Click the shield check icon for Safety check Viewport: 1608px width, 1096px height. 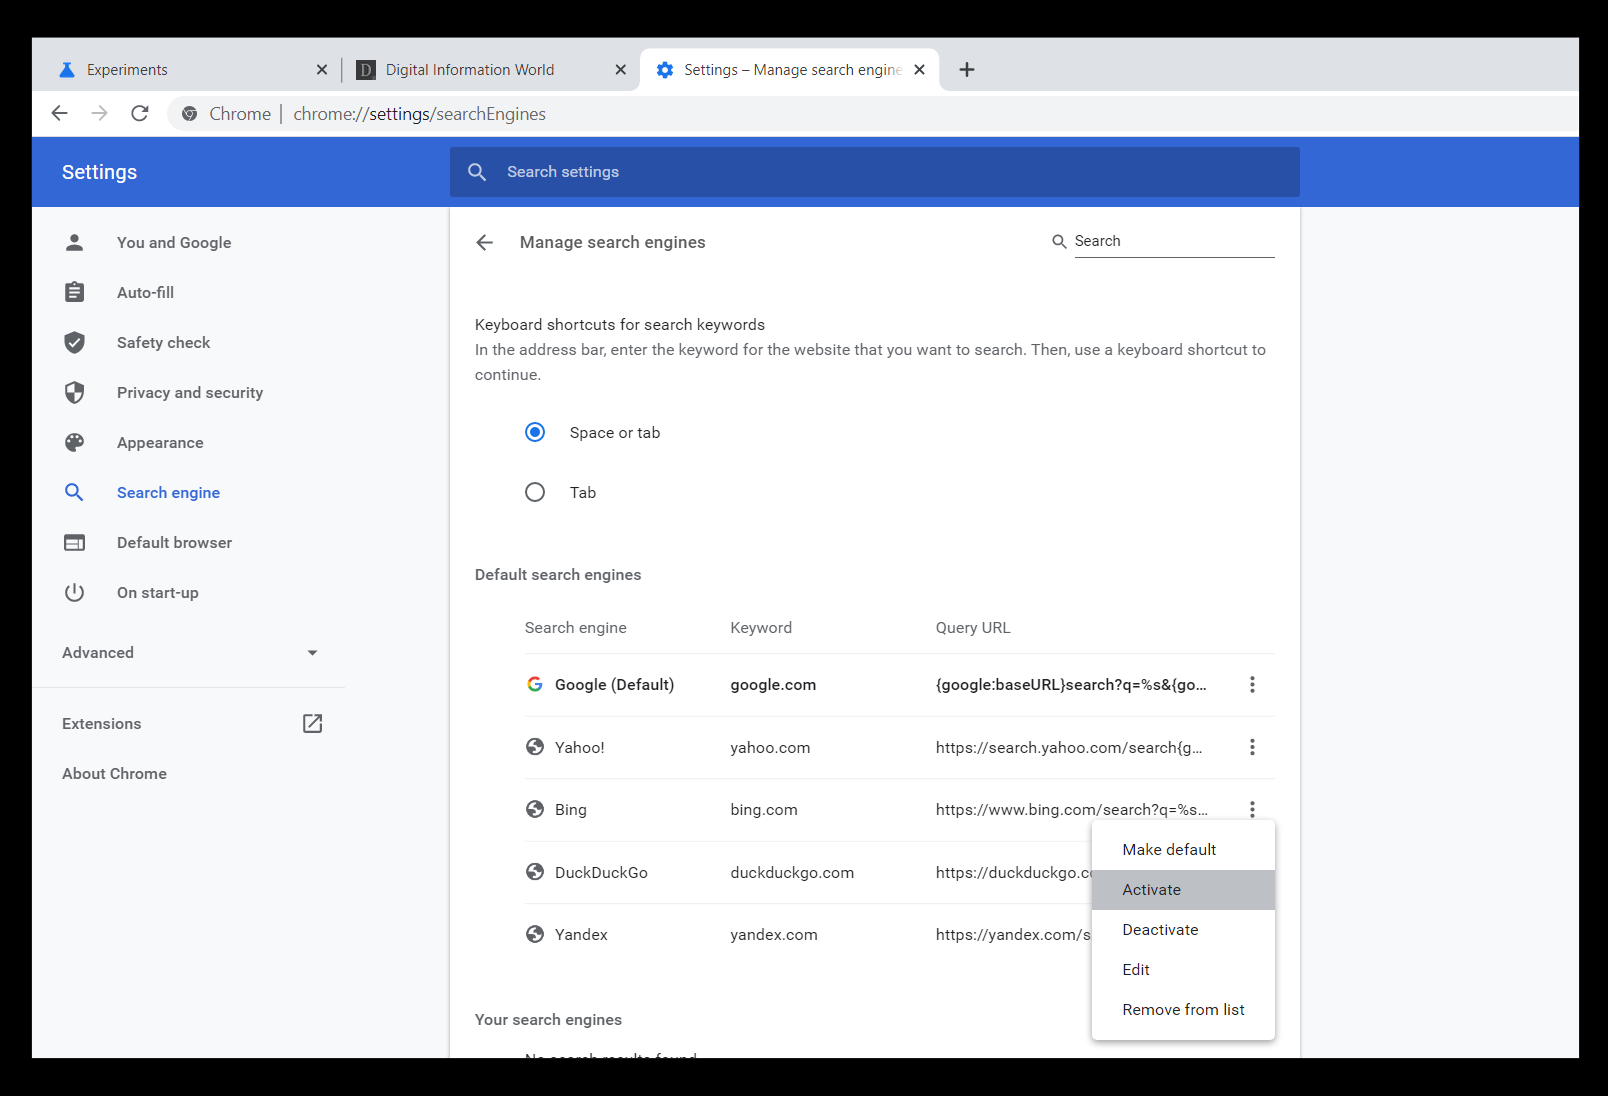click(x=74, y=342)
